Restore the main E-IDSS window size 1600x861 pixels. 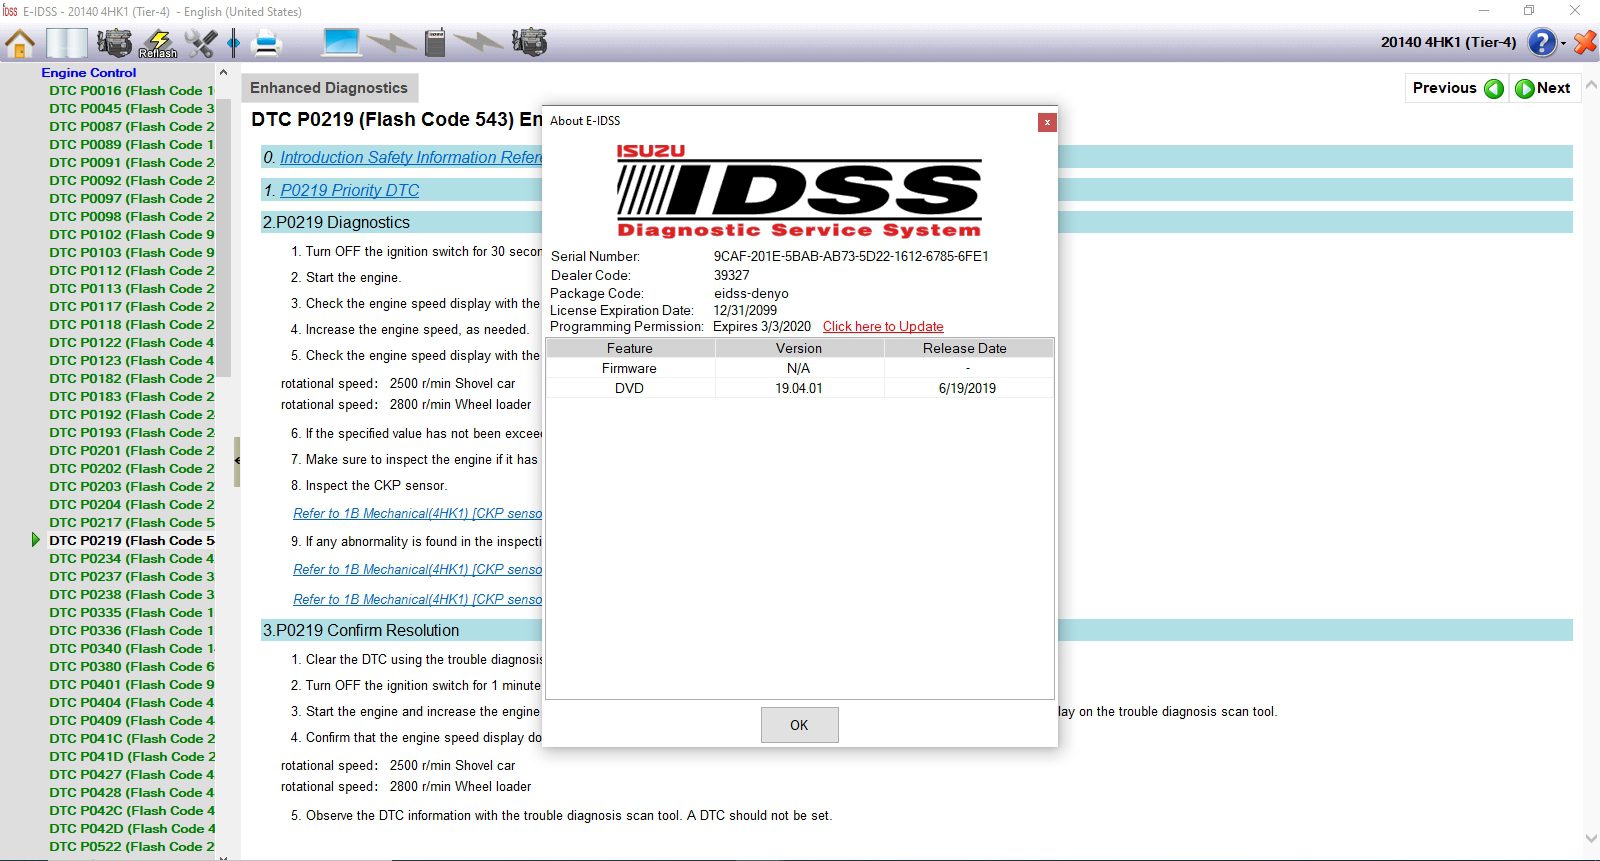(1529, 11)
